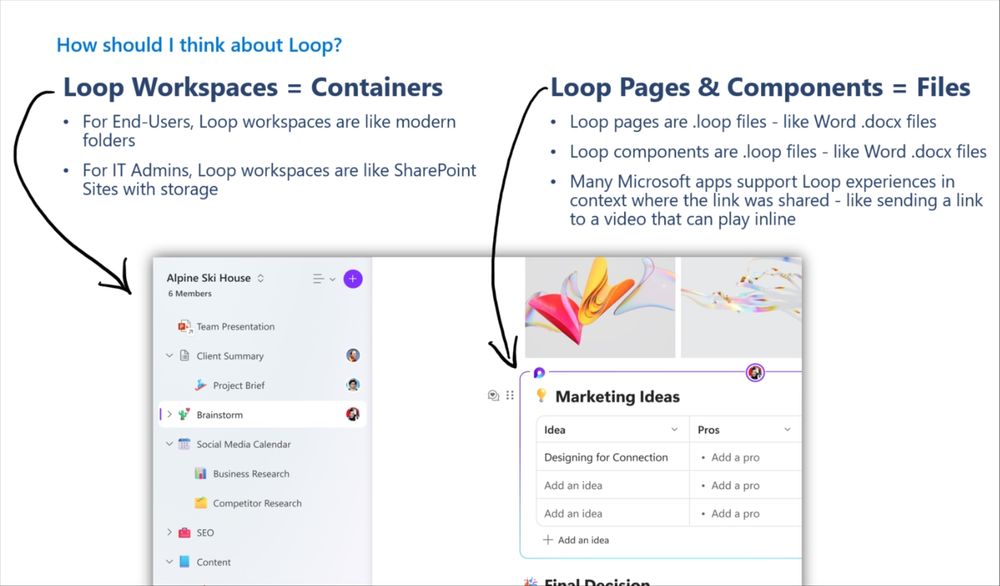
Task: Click the SEO toolbox icon
Action: coord(184,532)
